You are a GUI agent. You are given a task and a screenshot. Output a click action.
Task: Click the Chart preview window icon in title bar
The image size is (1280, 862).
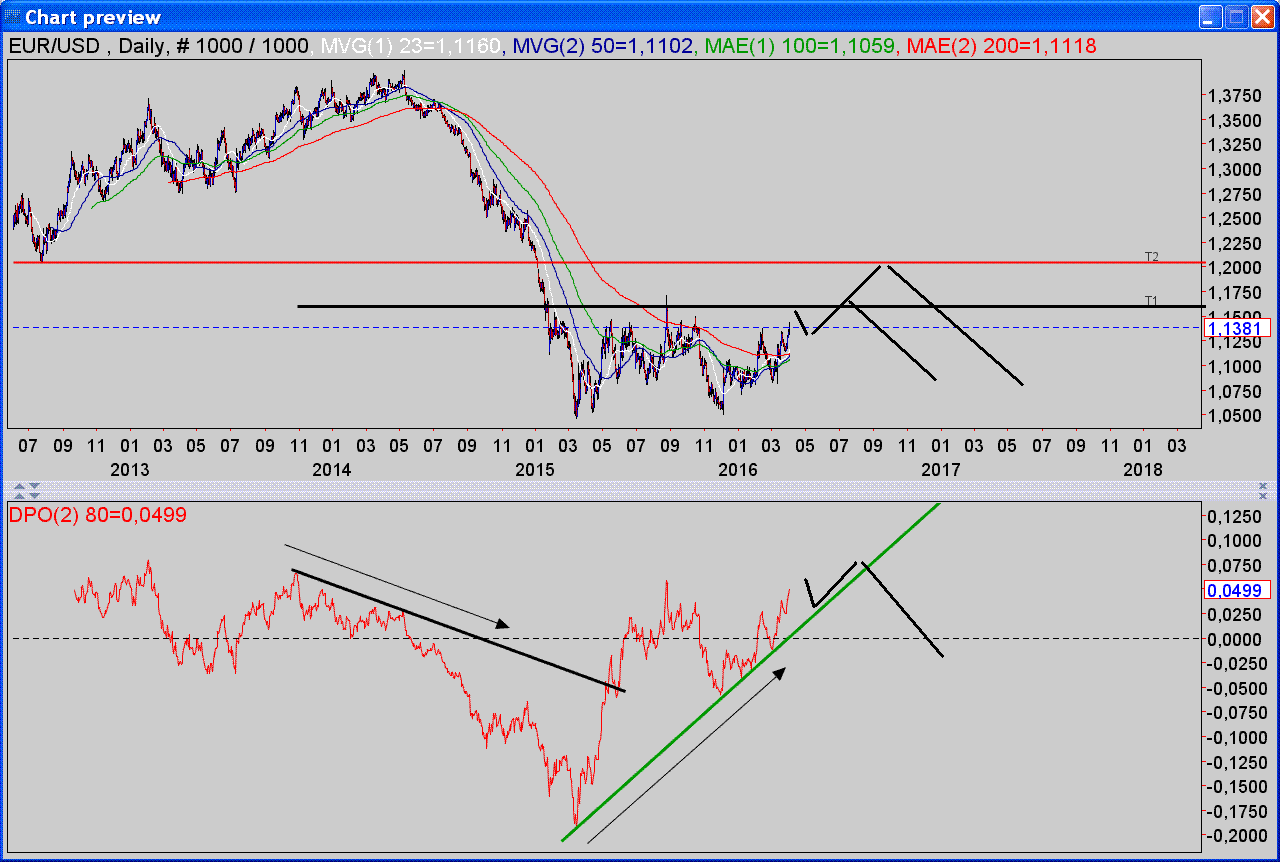[x=12, y=17]
